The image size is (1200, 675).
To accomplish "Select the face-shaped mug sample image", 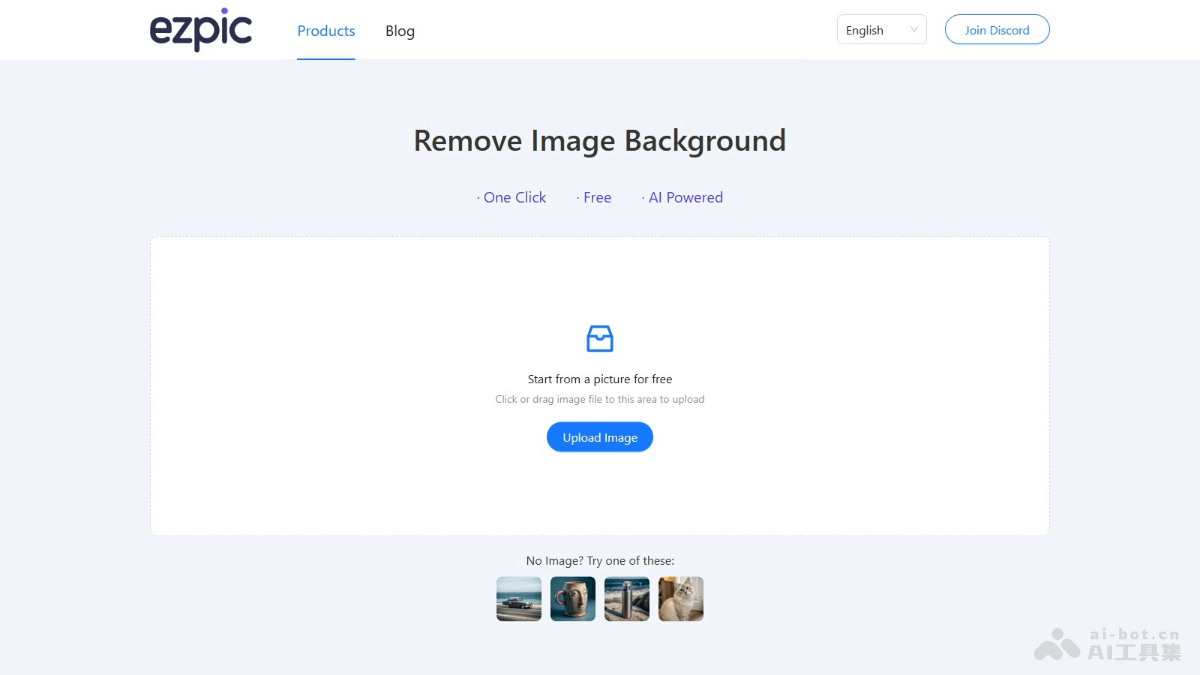I will [x=572, y=598].
